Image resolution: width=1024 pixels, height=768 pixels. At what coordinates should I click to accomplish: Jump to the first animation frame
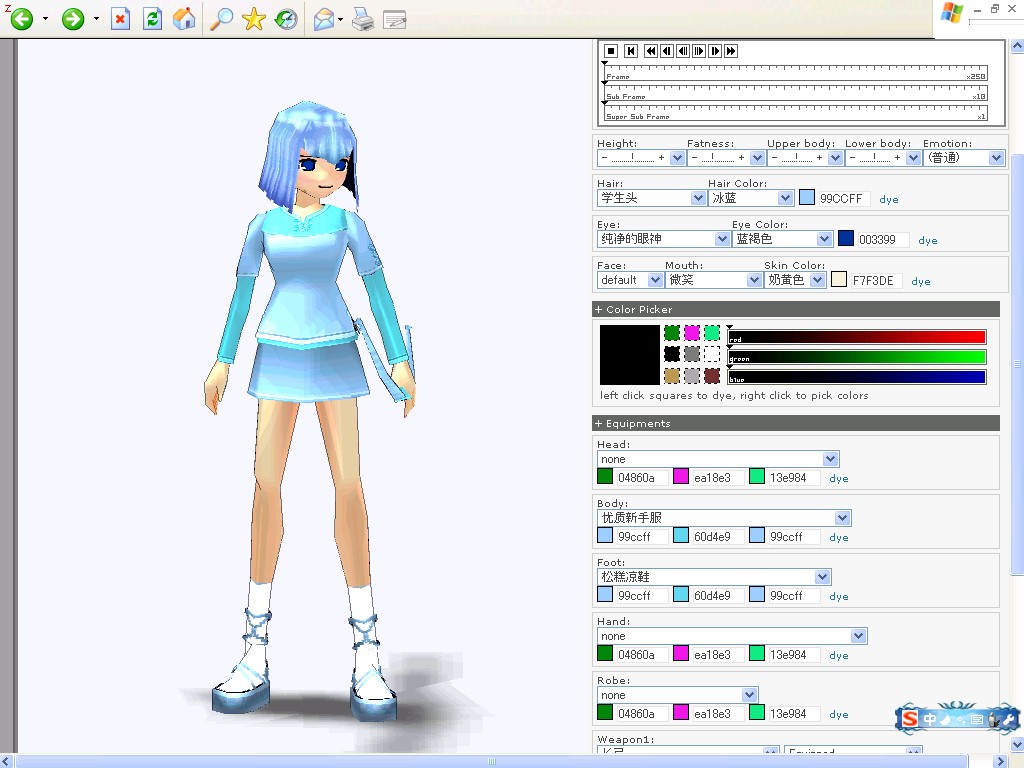point(631,51)
